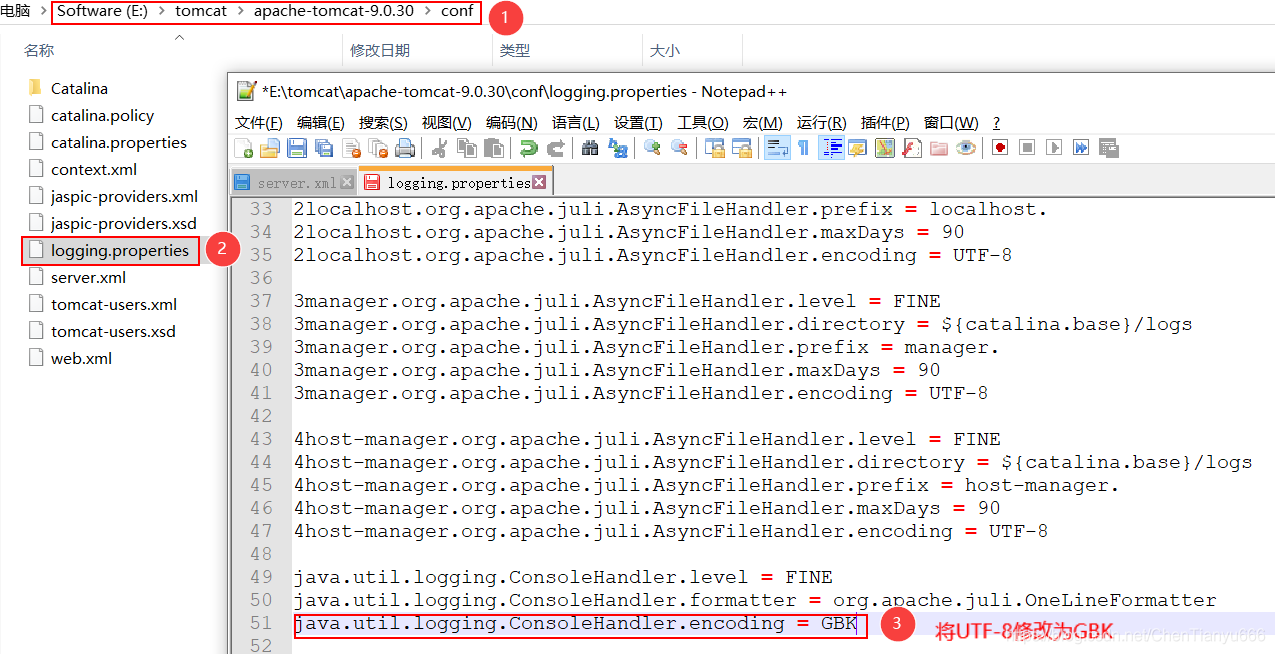Click the Run macro multiple times icon
Screen dimensions: 1275x654
pyautogui.click(x=1079, y=148)
